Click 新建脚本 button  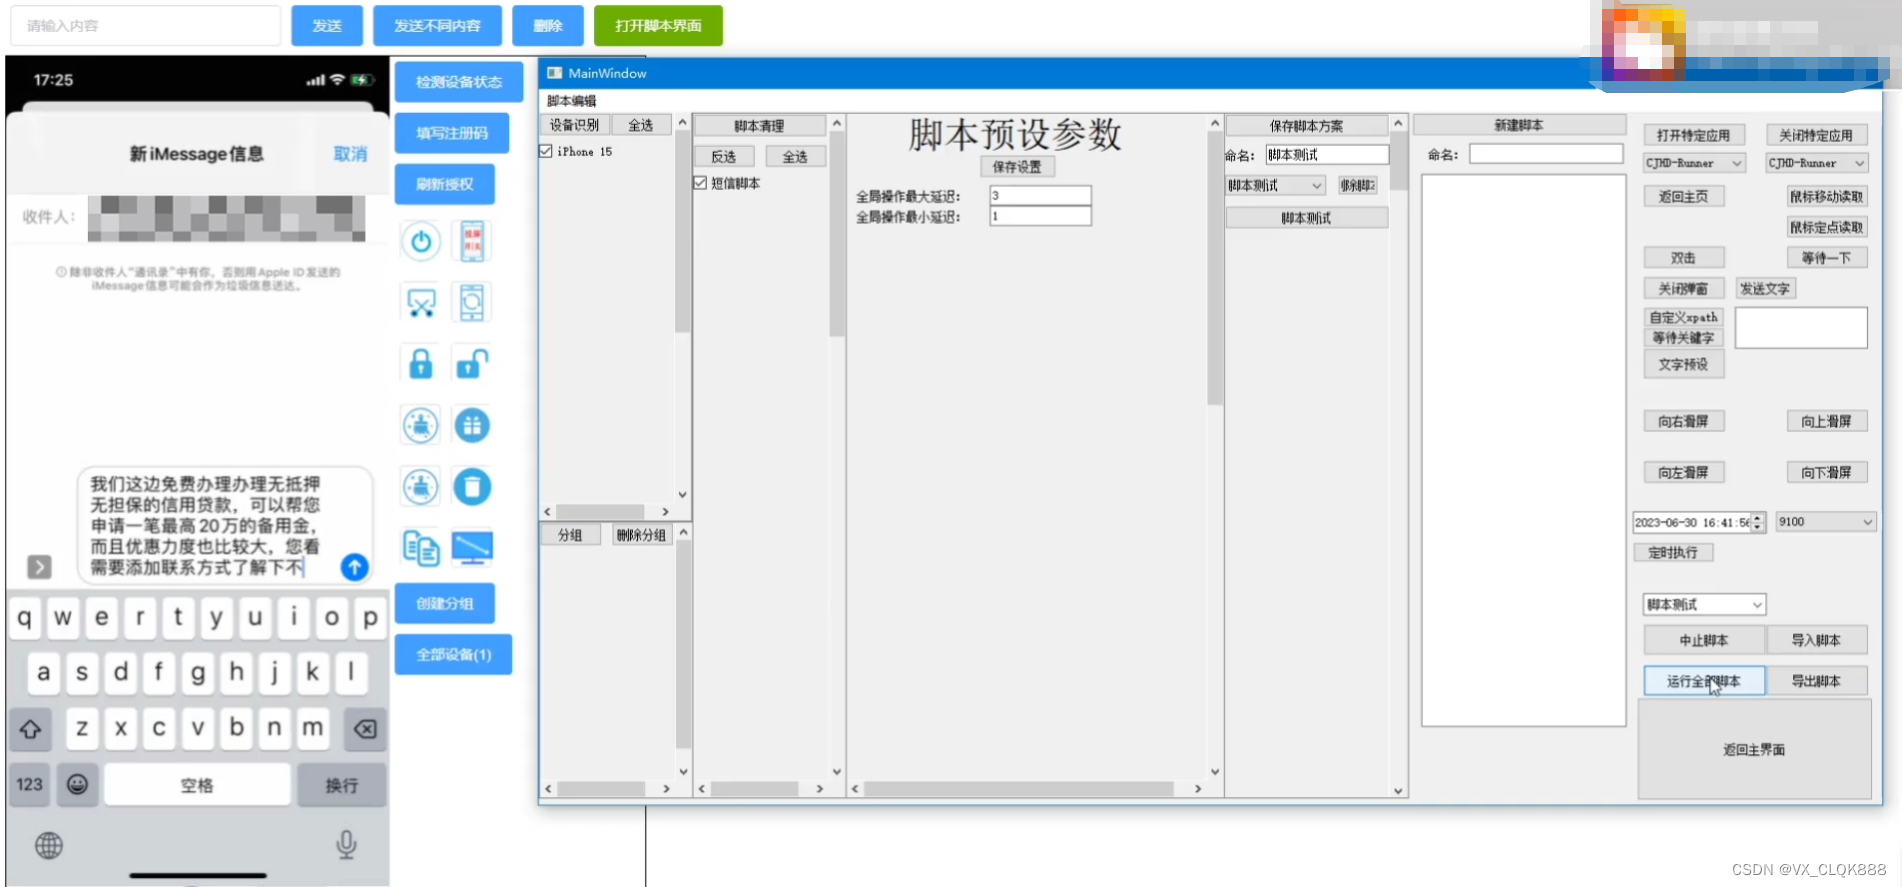[x=1518, y=125]
